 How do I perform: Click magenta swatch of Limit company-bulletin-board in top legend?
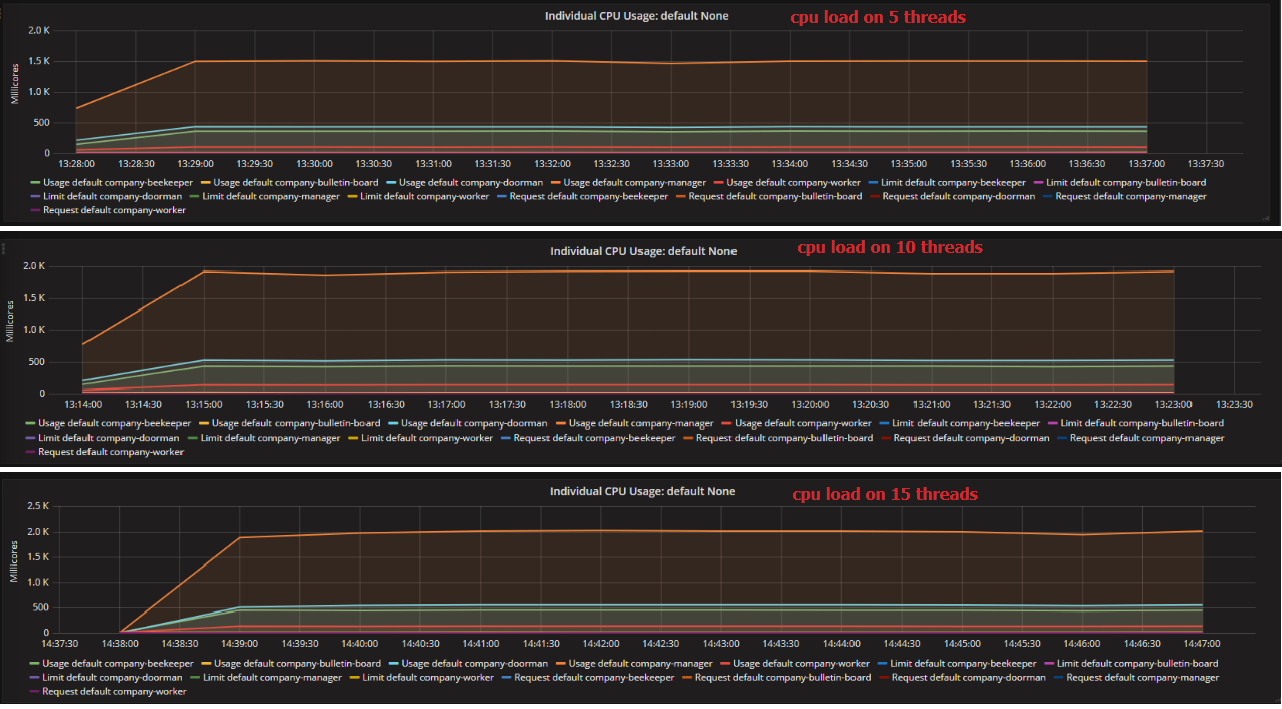[1038, 183]
